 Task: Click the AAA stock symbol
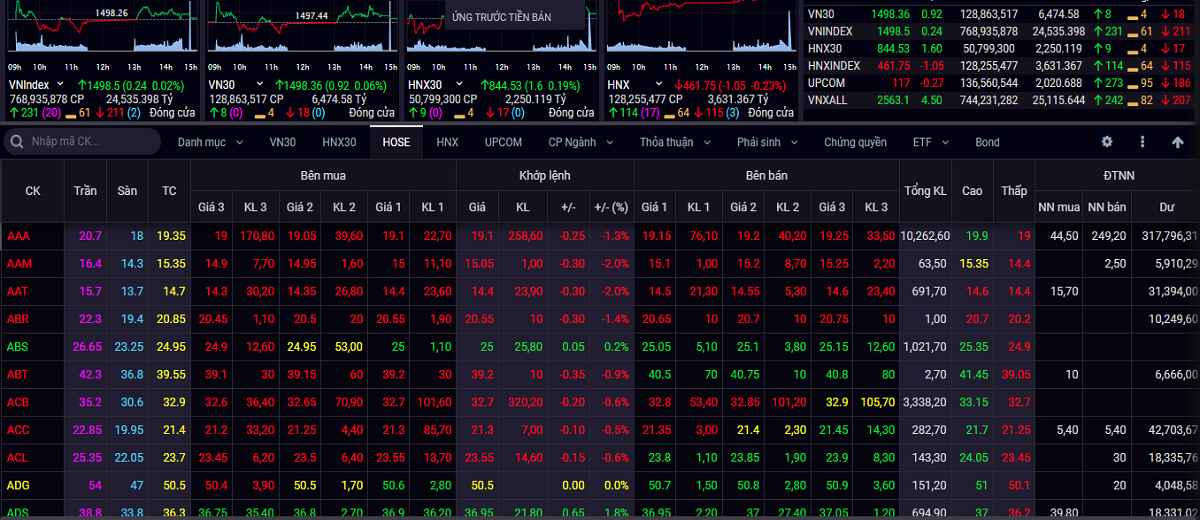pyautogui.click(x=19, y=236)
